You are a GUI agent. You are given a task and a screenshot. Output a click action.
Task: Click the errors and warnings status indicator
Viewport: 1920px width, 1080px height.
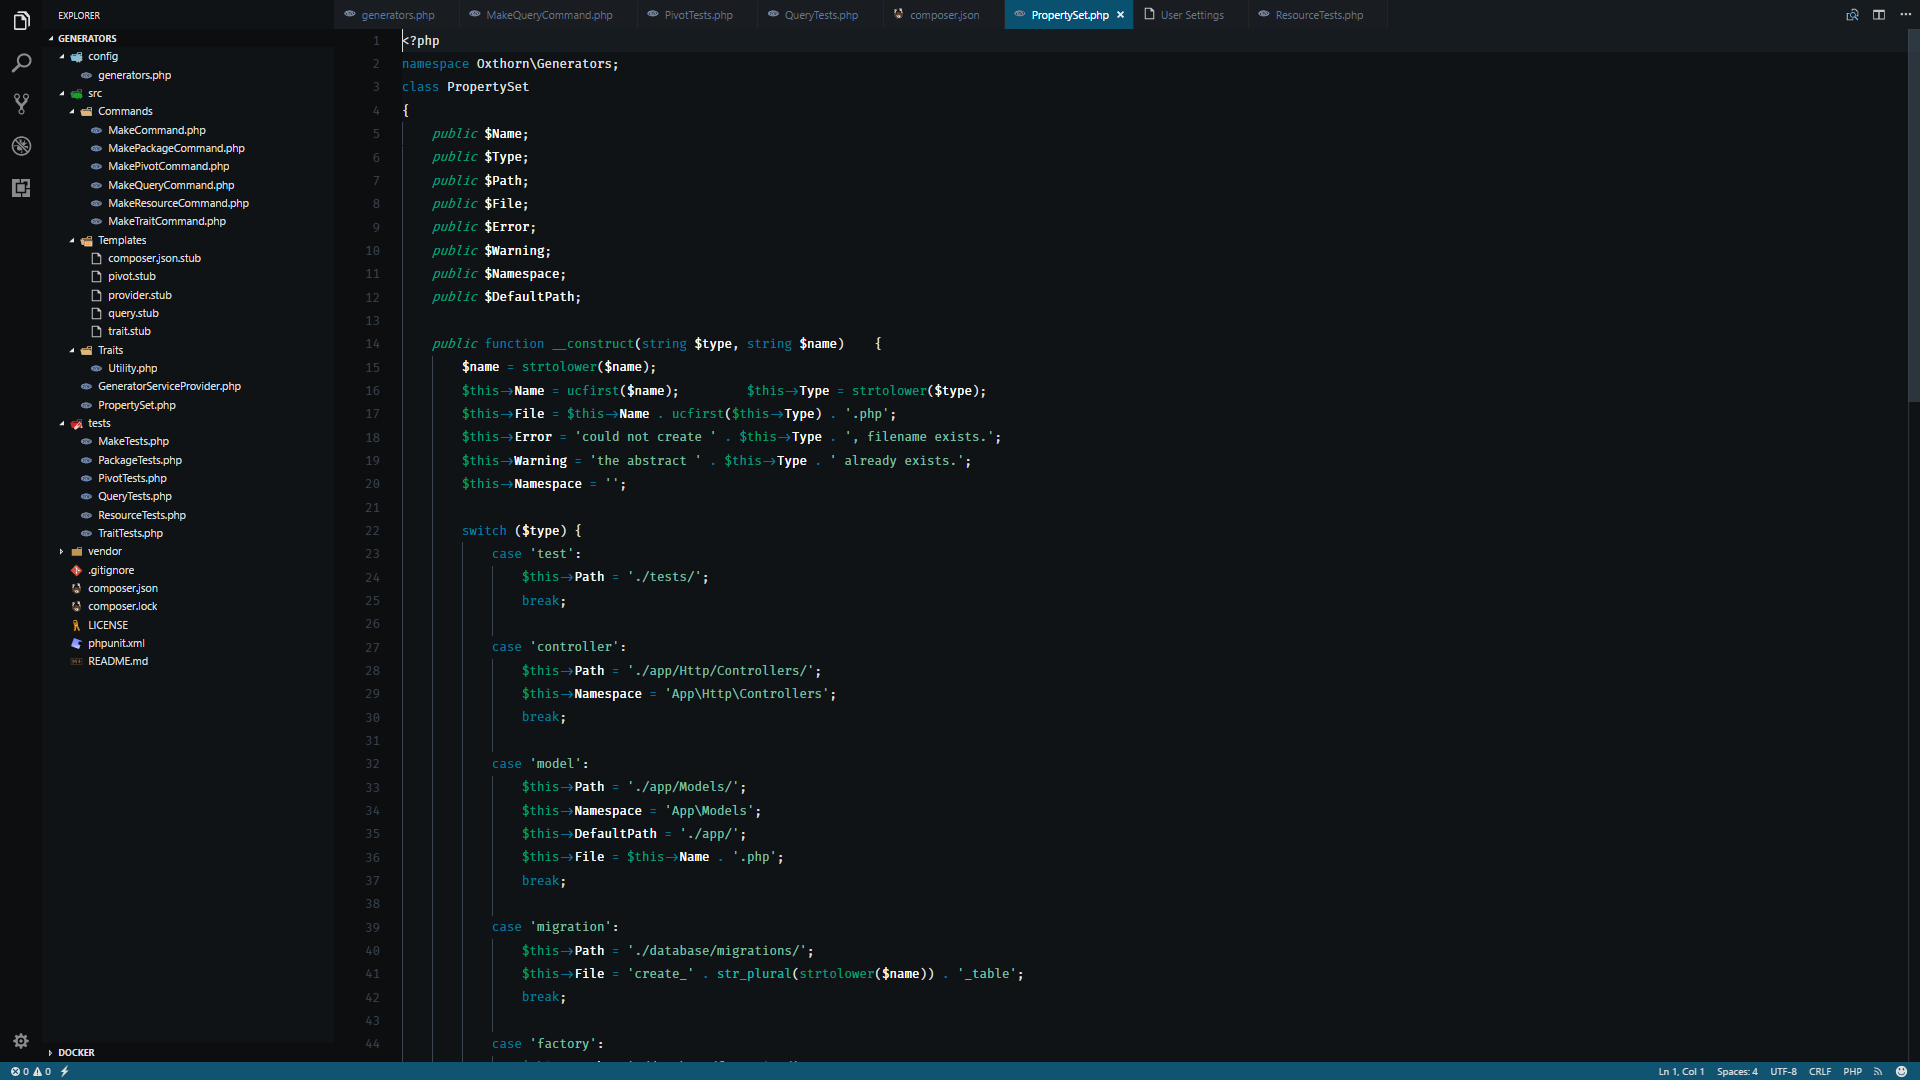pyautogui.click(x=30, y=1071)
